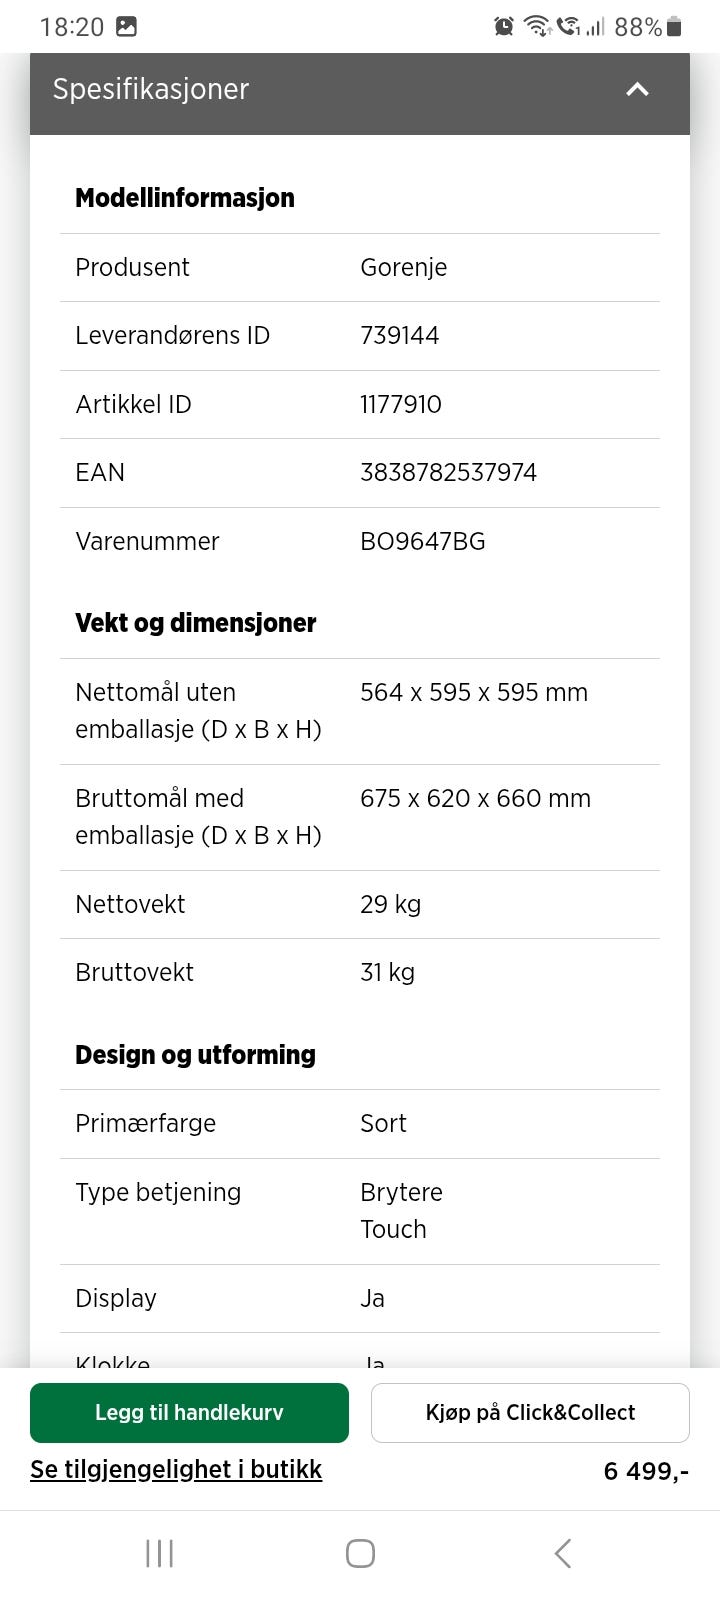Tap the image notification icon in status bar
The image size is (720, 1600).
pyautogui.click(x=126, y=26)
